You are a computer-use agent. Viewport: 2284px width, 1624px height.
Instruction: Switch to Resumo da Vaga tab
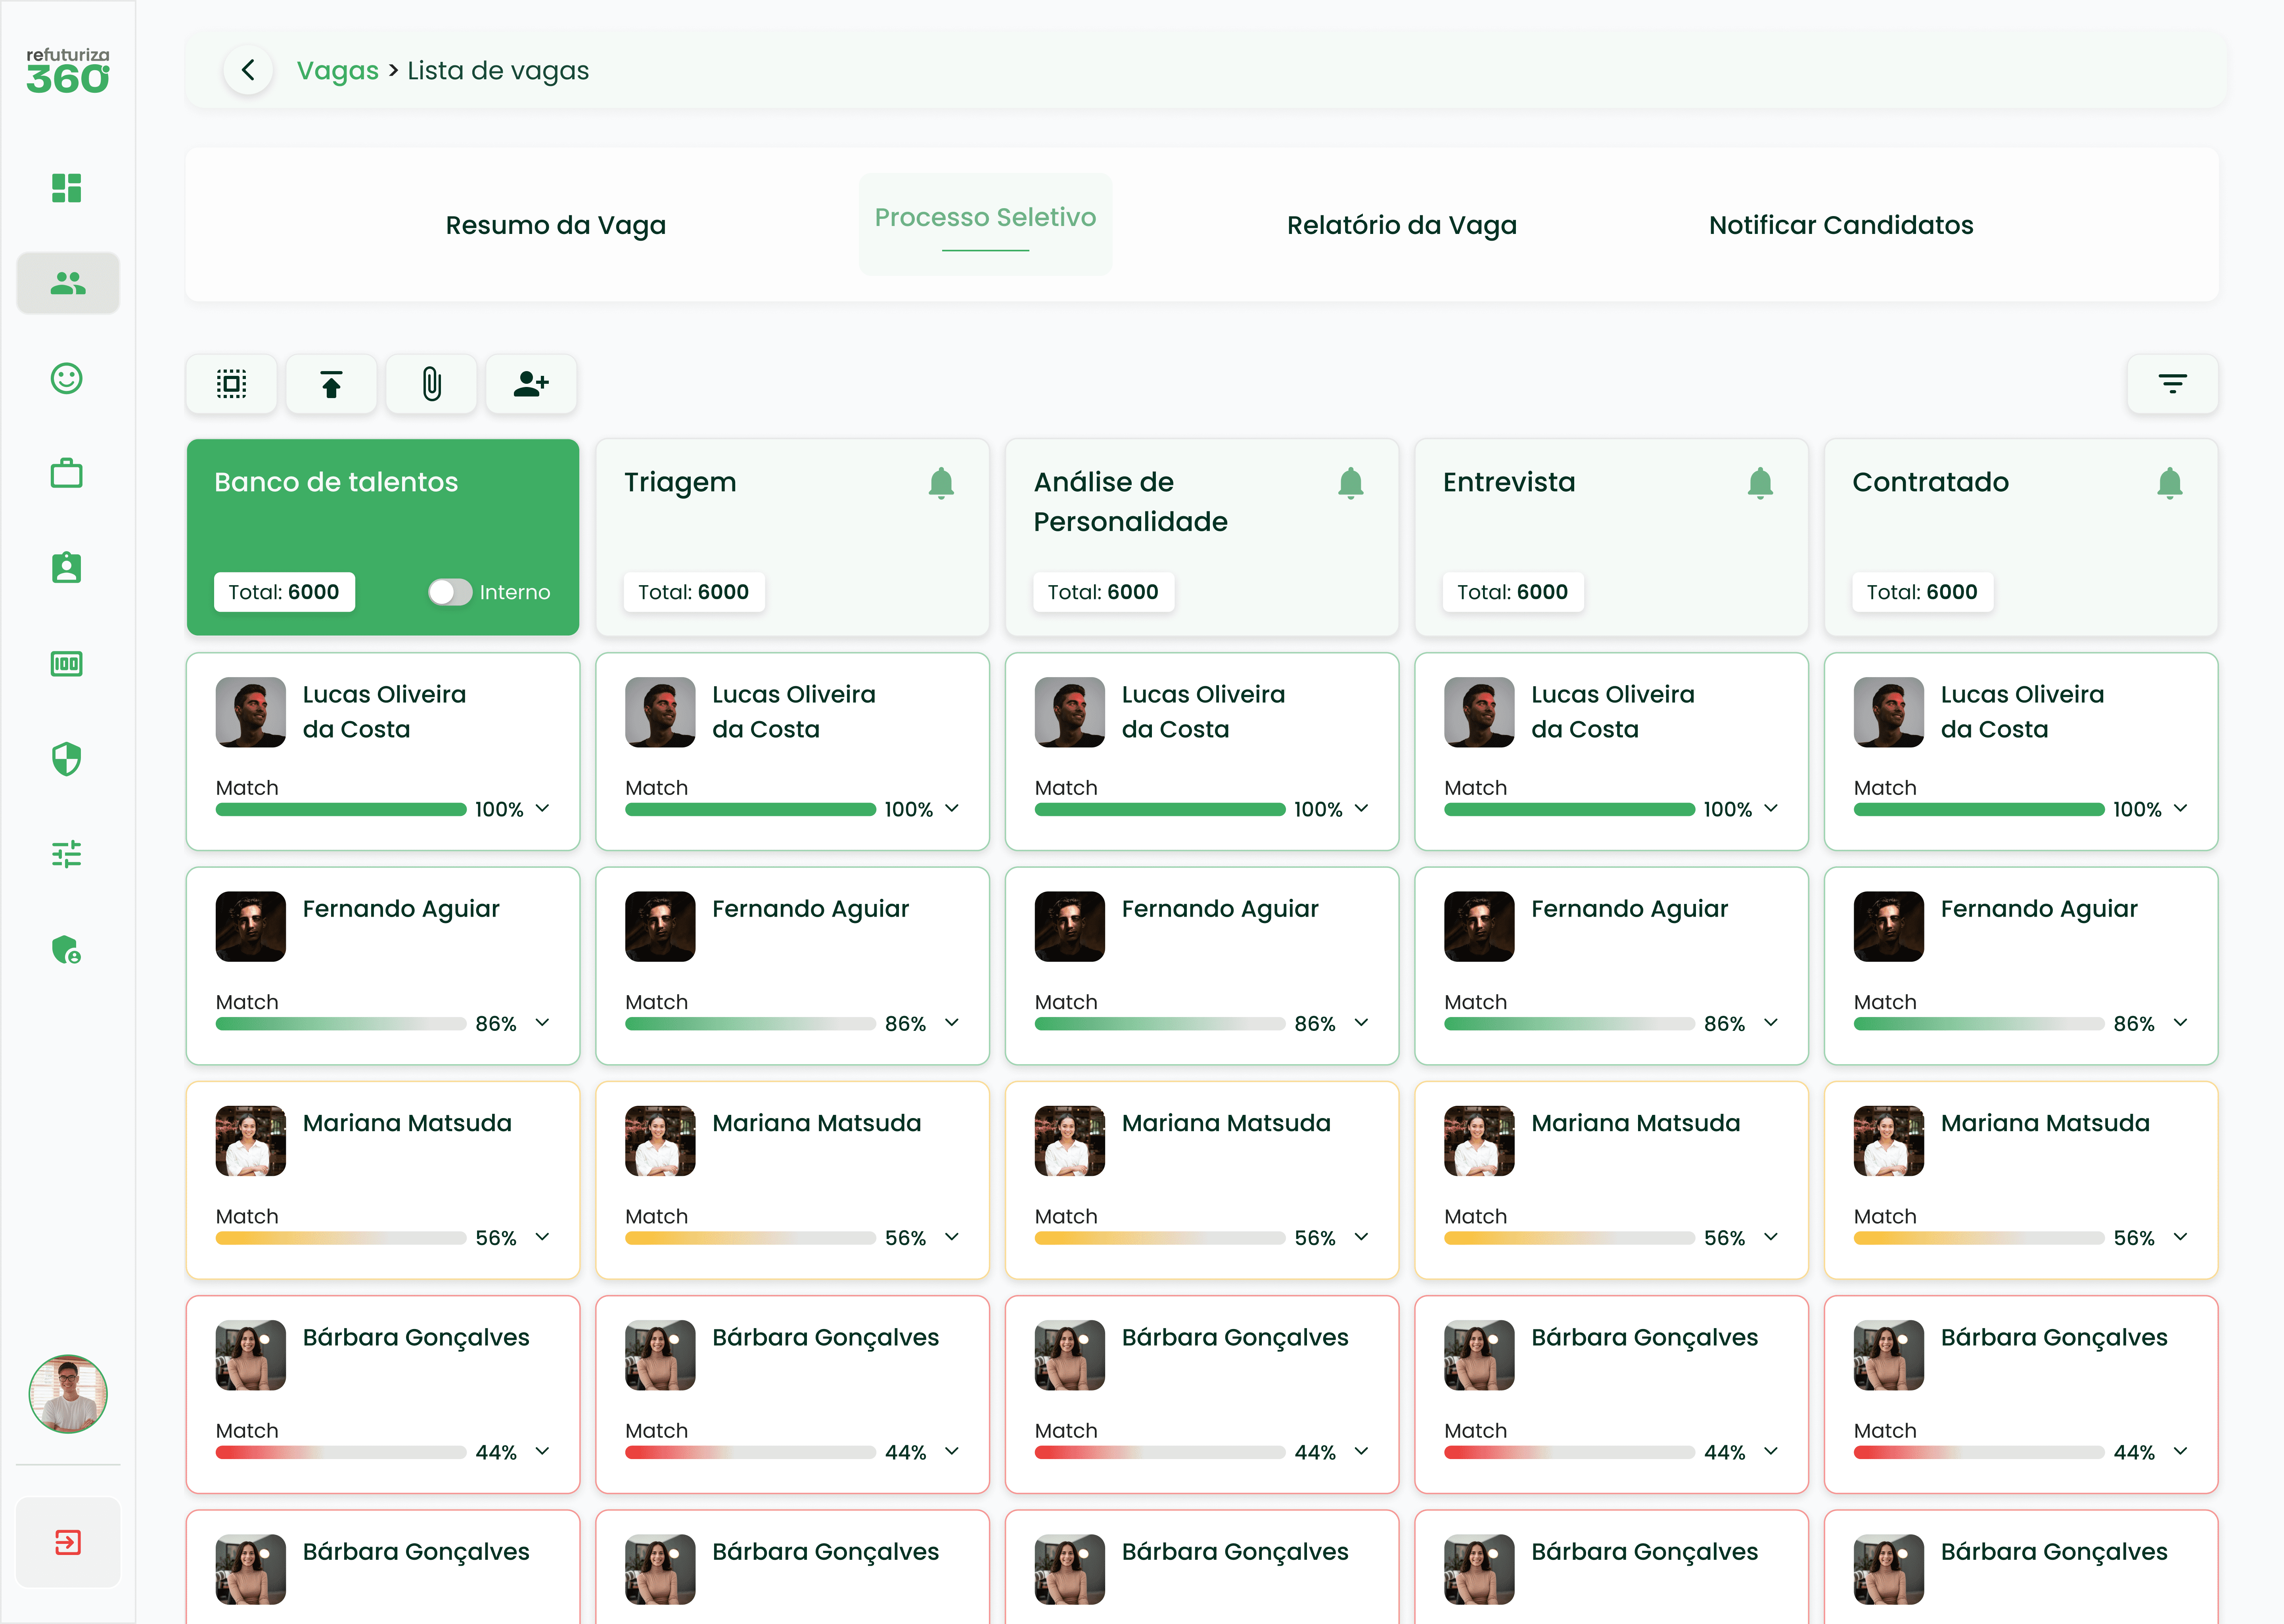tap(555, 225)
